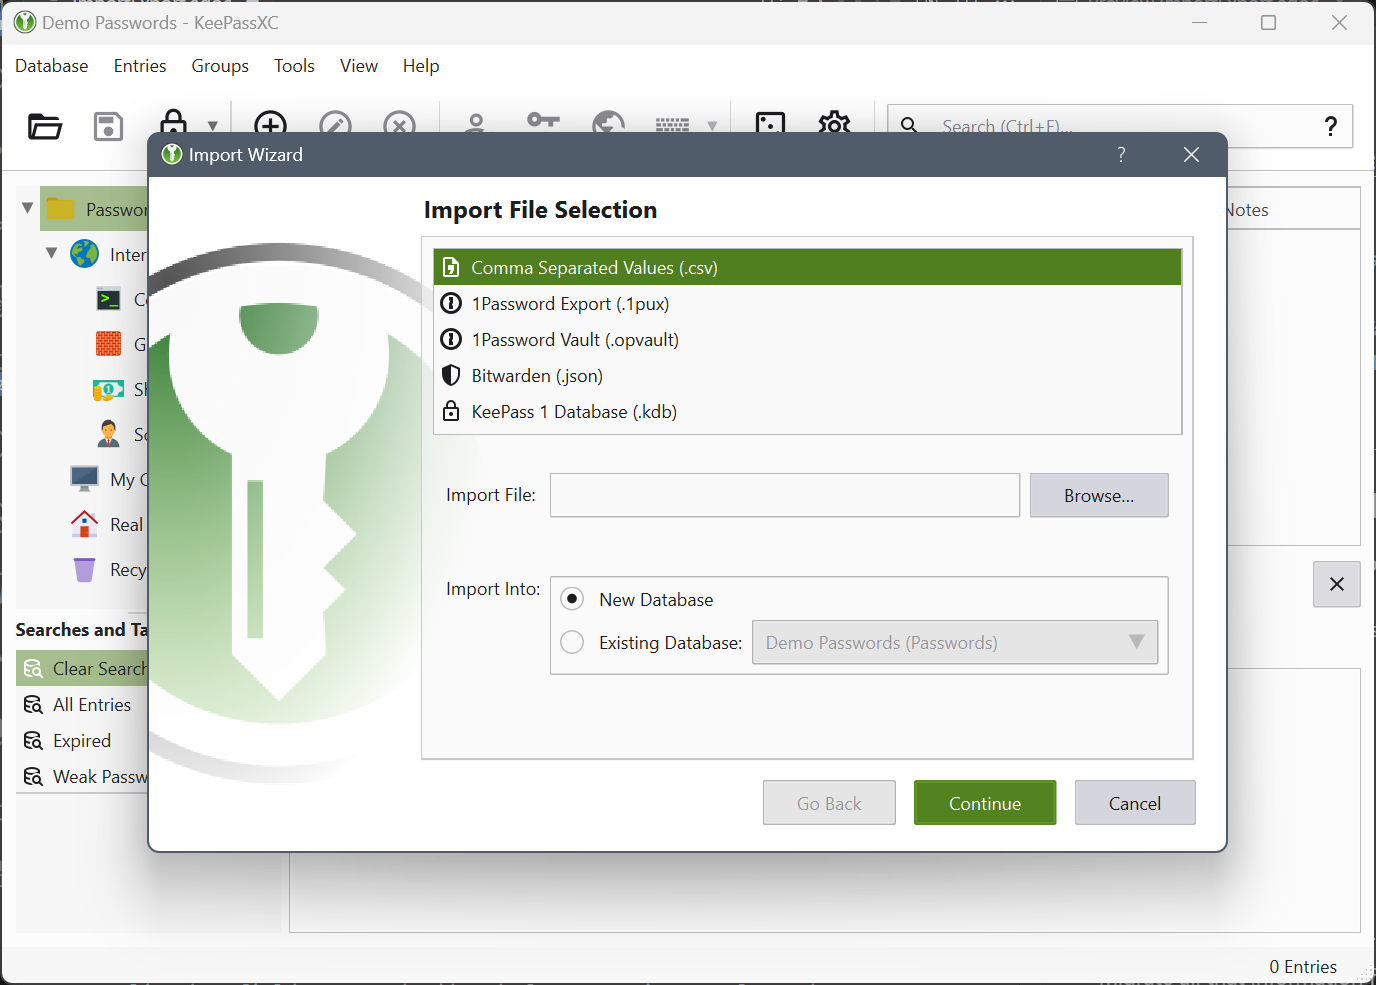This screenshot has width=1376, height=985.
Task: Click the Import Wizard help question mark
Action: click(x=1121, y=154)
